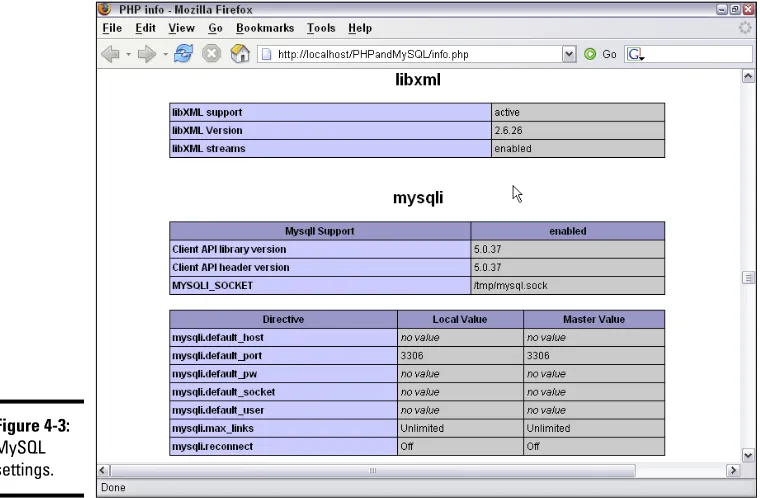The height and width of the screenshot is (498, 760).
Task: Click the MysqlI Support header cell
Action: coord(320,231)
